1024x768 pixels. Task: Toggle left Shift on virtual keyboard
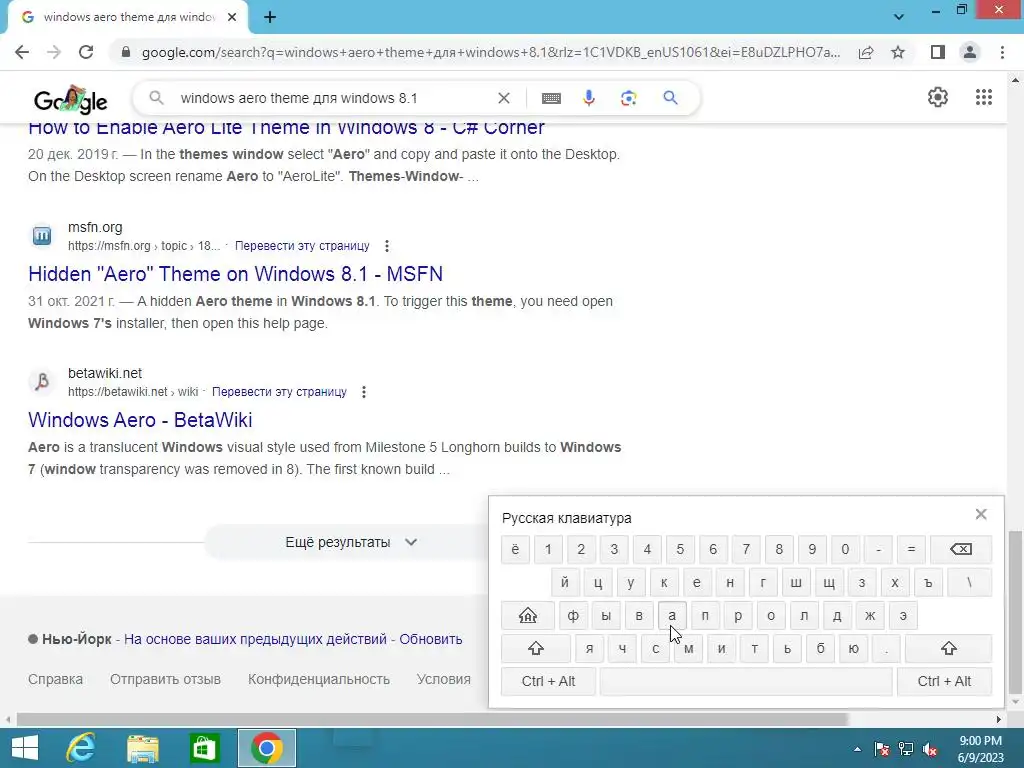536,648
